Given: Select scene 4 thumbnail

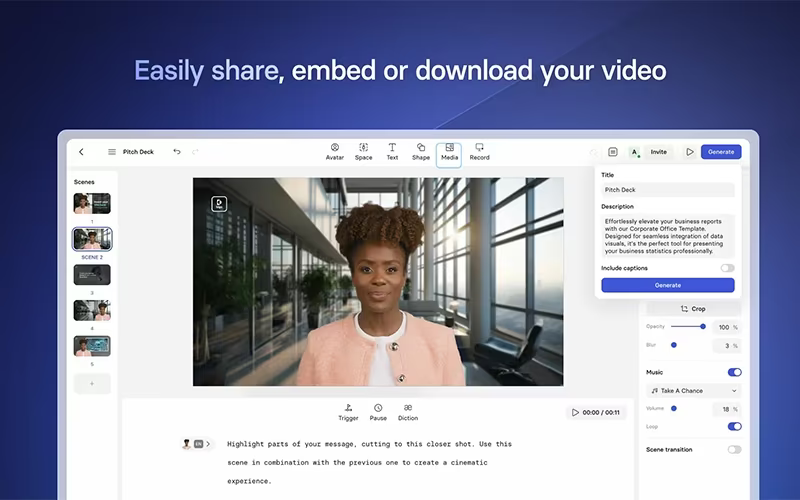Looking at the screenshot, I should (x=92, y=310).
